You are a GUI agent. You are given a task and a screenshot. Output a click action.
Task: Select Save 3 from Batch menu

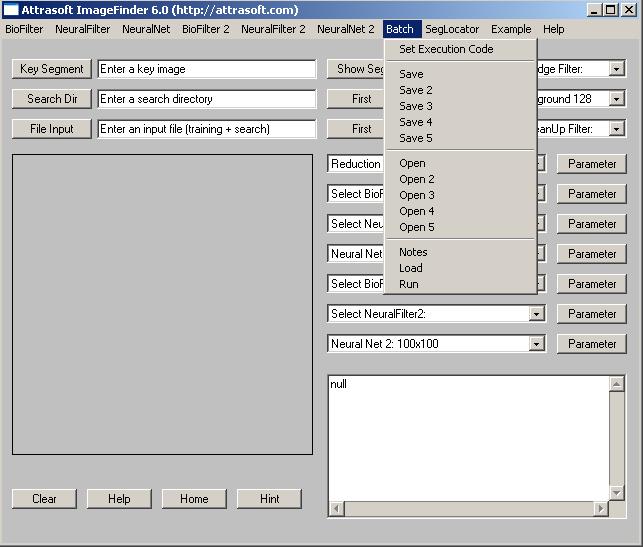coord(416,106)
